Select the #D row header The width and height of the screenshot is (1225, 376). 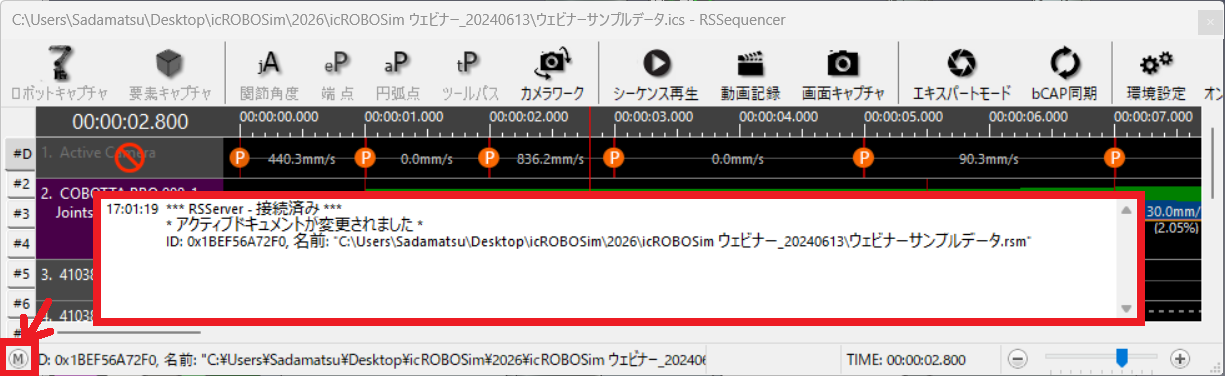click(x=21, y=153)
